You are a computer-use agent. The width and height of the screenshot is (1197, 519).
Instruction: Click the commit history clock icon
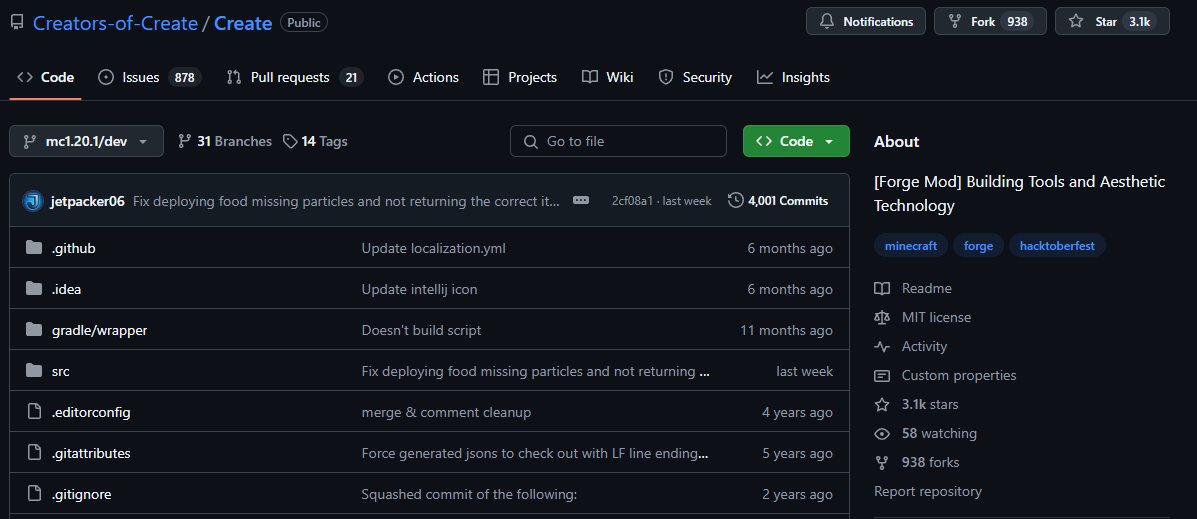(736, 201)
